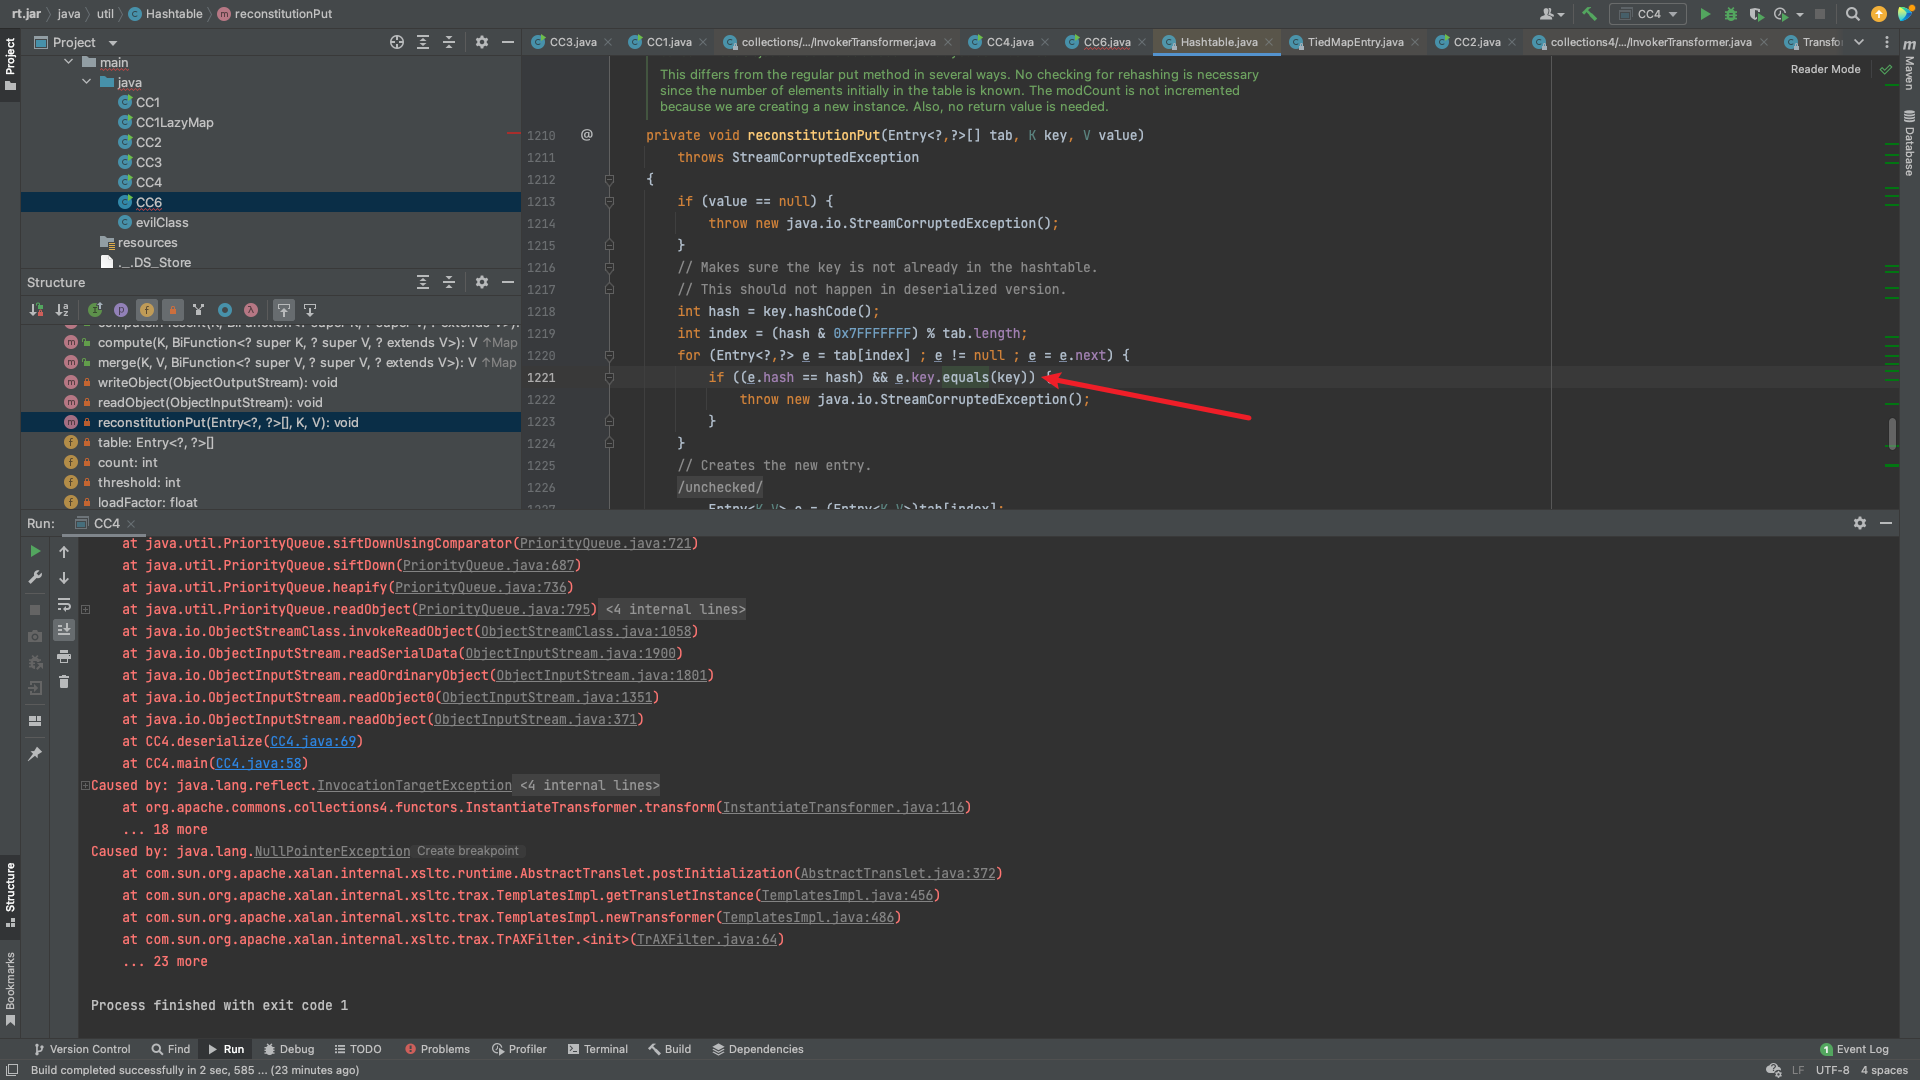This screenshot has height=1080, width=1920.
Task: Toggle show fields in Structure
Action: click(x=147, y=310)
